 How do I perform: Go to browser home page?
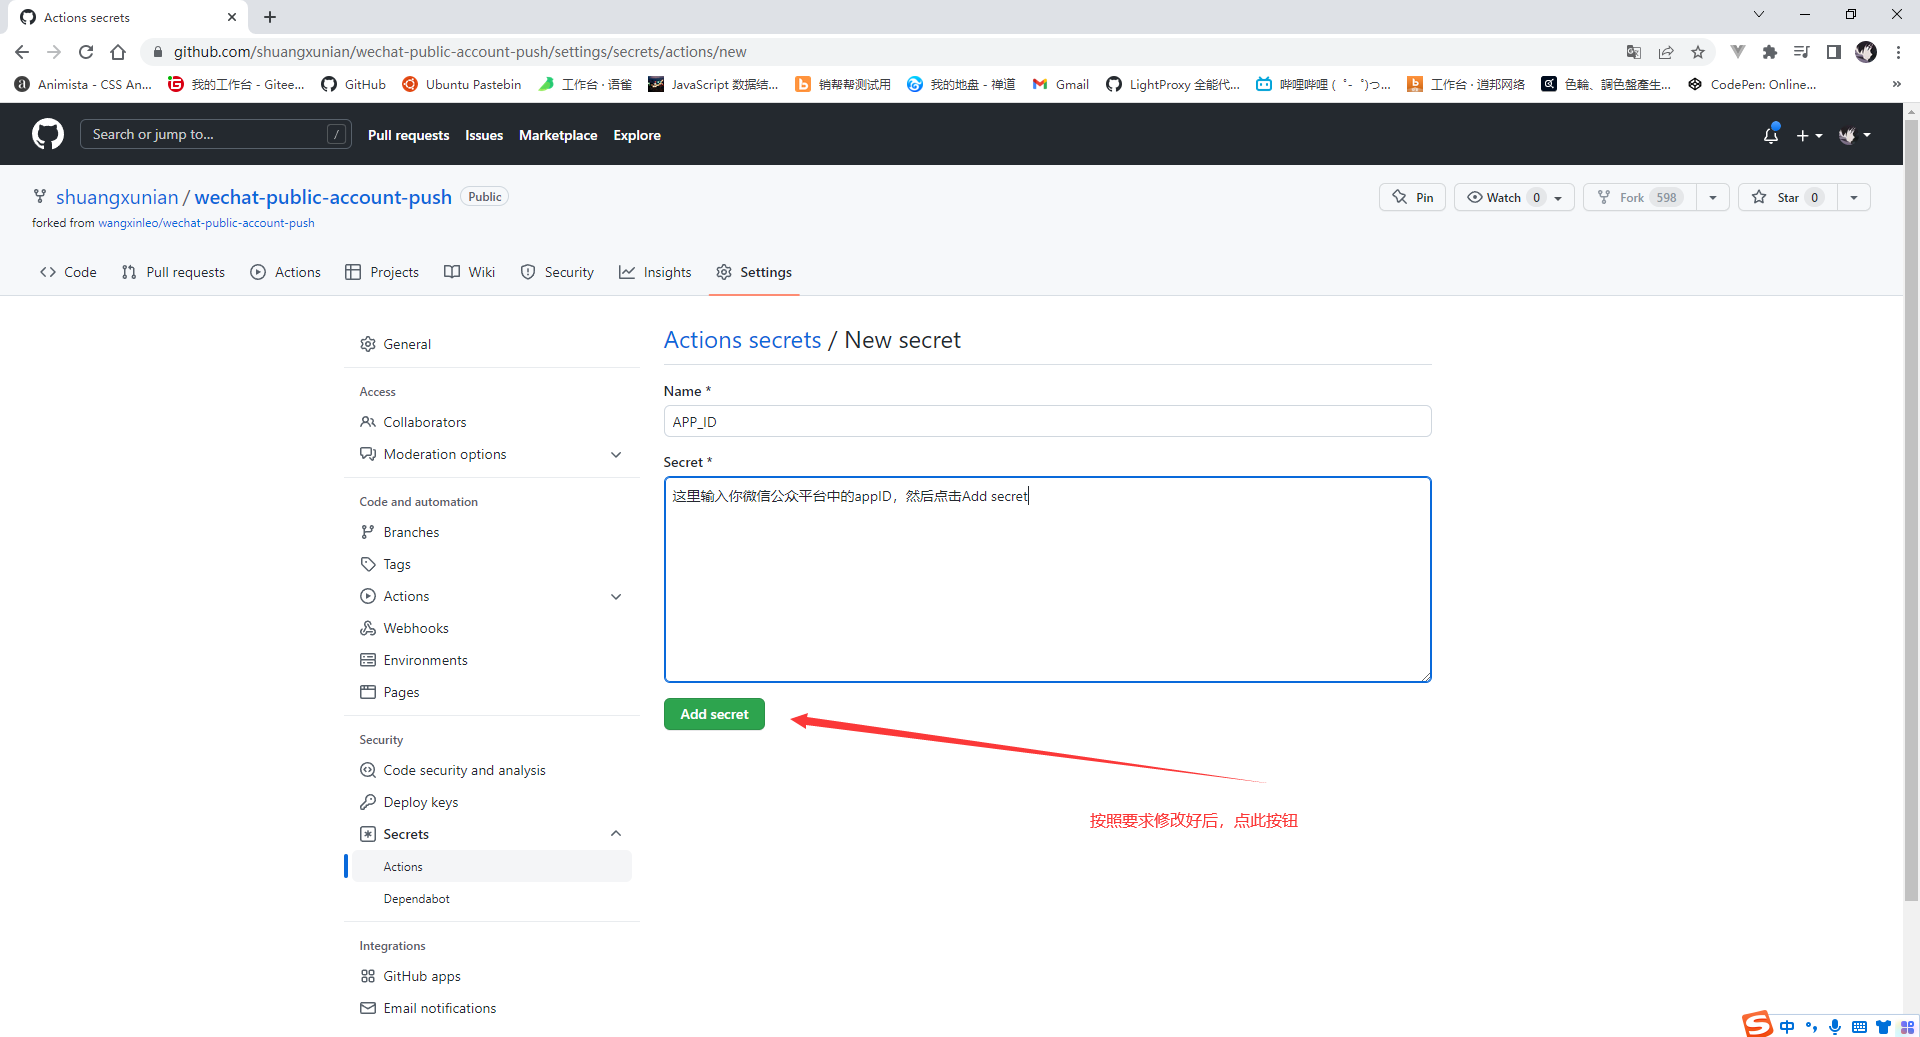pyautogui.click(x=118, y=52)
